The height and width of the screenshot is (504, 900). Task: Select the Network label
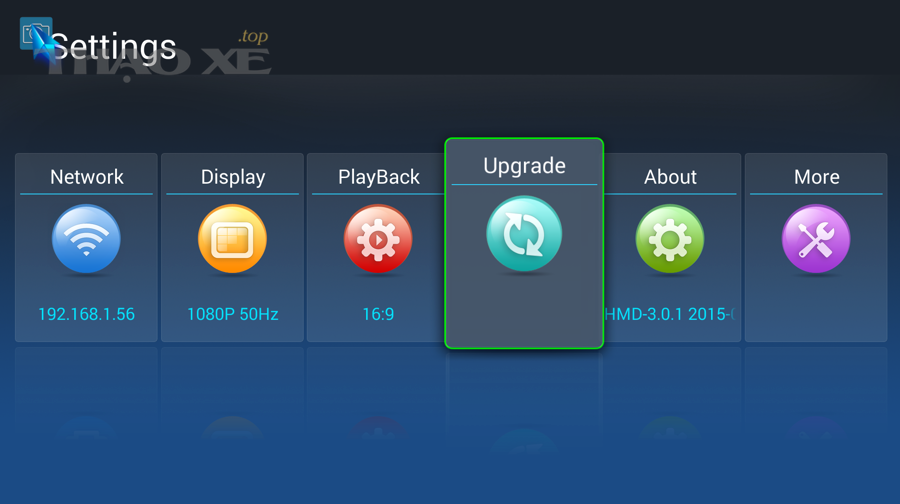point(87,177)
